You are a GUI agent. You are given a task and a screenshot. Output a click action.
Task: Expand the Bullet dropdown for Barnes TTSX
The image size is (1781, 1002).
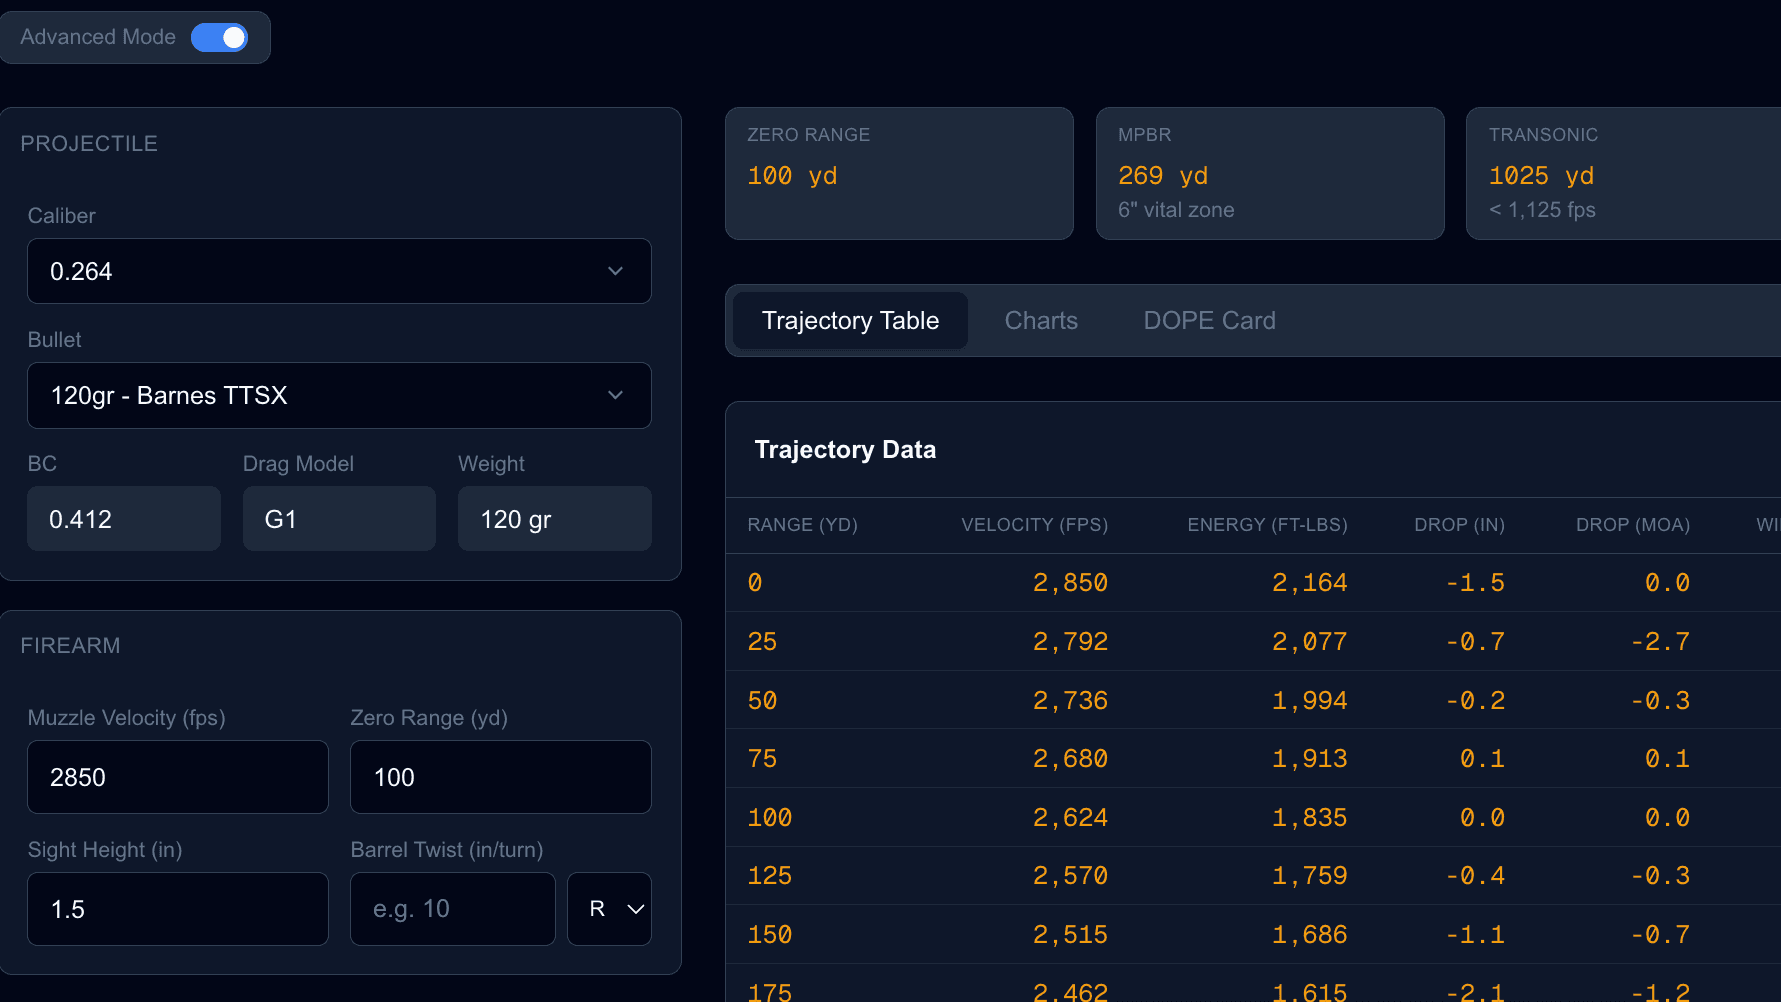point(339,395)
